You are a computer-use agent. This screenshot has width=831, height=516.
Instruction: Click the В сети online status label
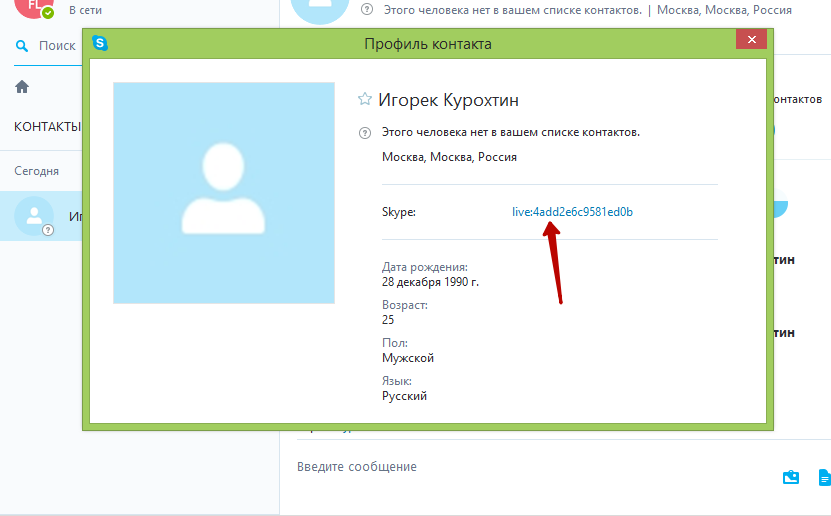[85, 10]
